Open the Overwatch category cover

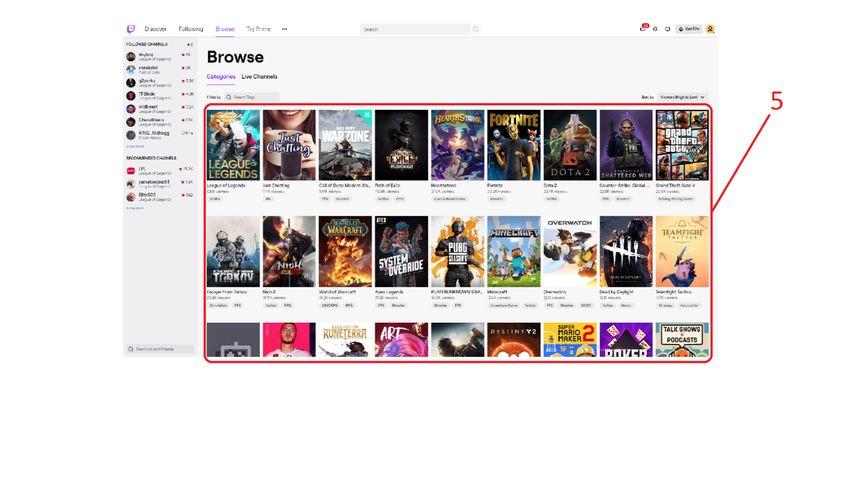[x=570, y=252]
